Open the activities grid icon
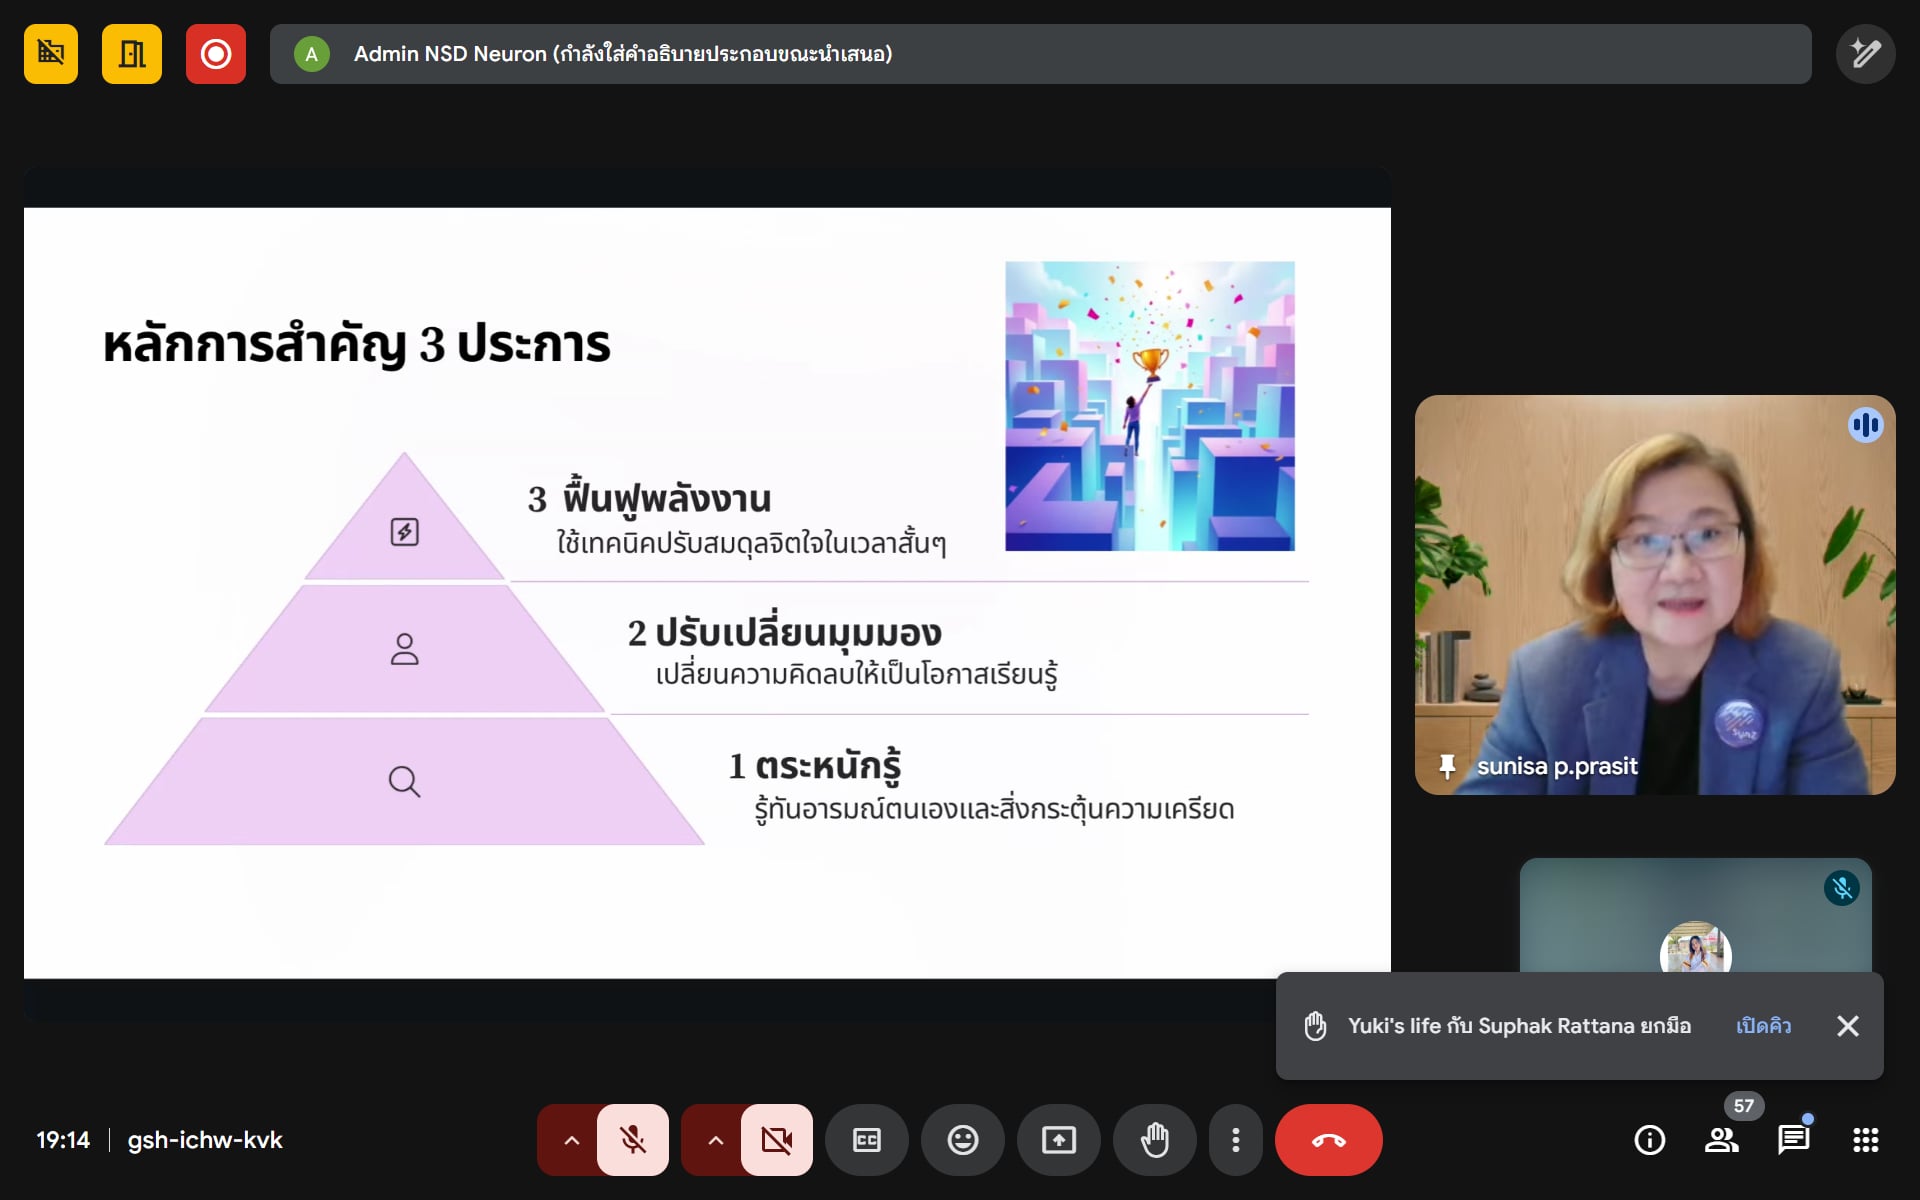Image resolution: width=1920 pixels, height=1200 pixels. (x=1866, y=1140)
